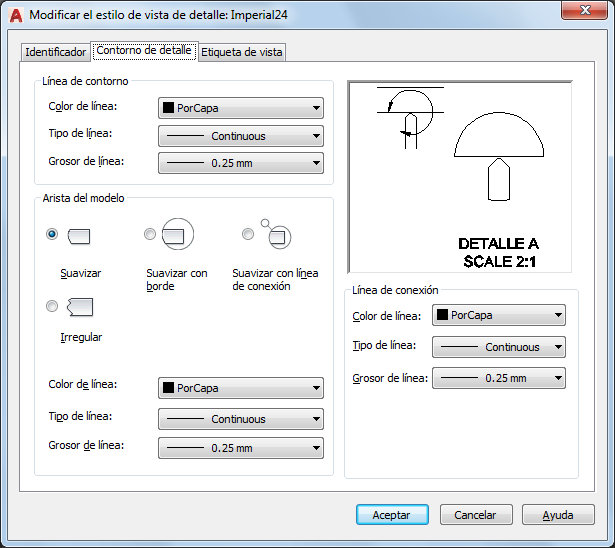This screenshot has height=548, width=615.
Task: Close the dialog with the X button
Action: (x=584, y=10)
